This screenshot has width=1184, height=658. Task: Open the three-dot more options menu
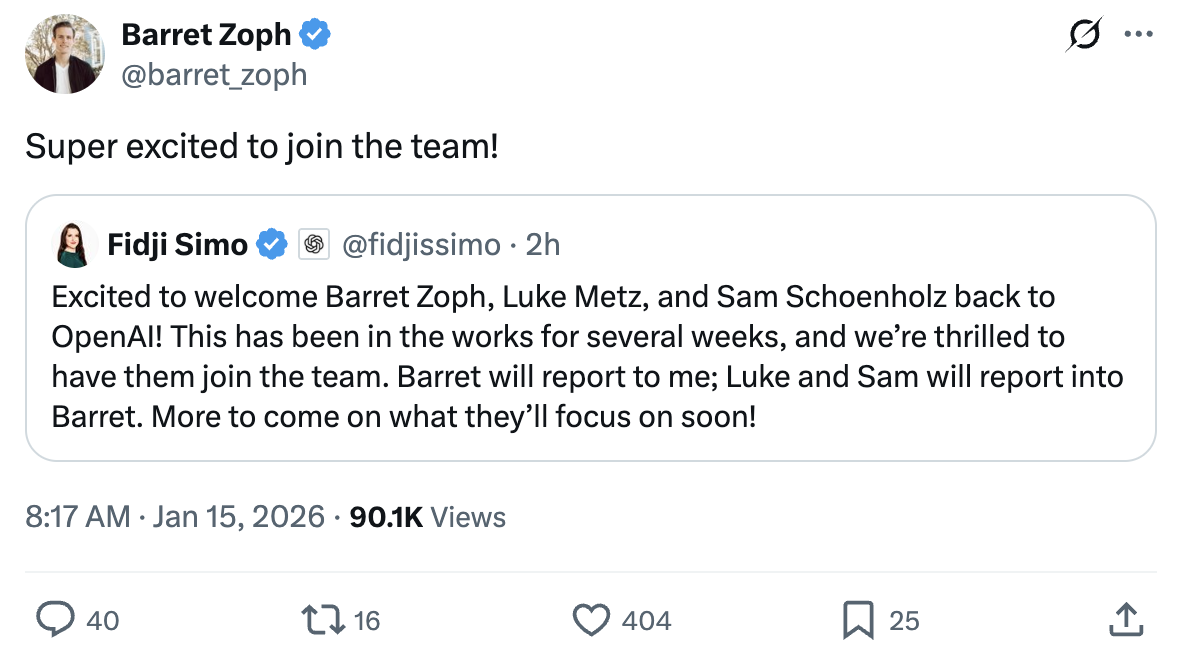[x=1138, y=35]
